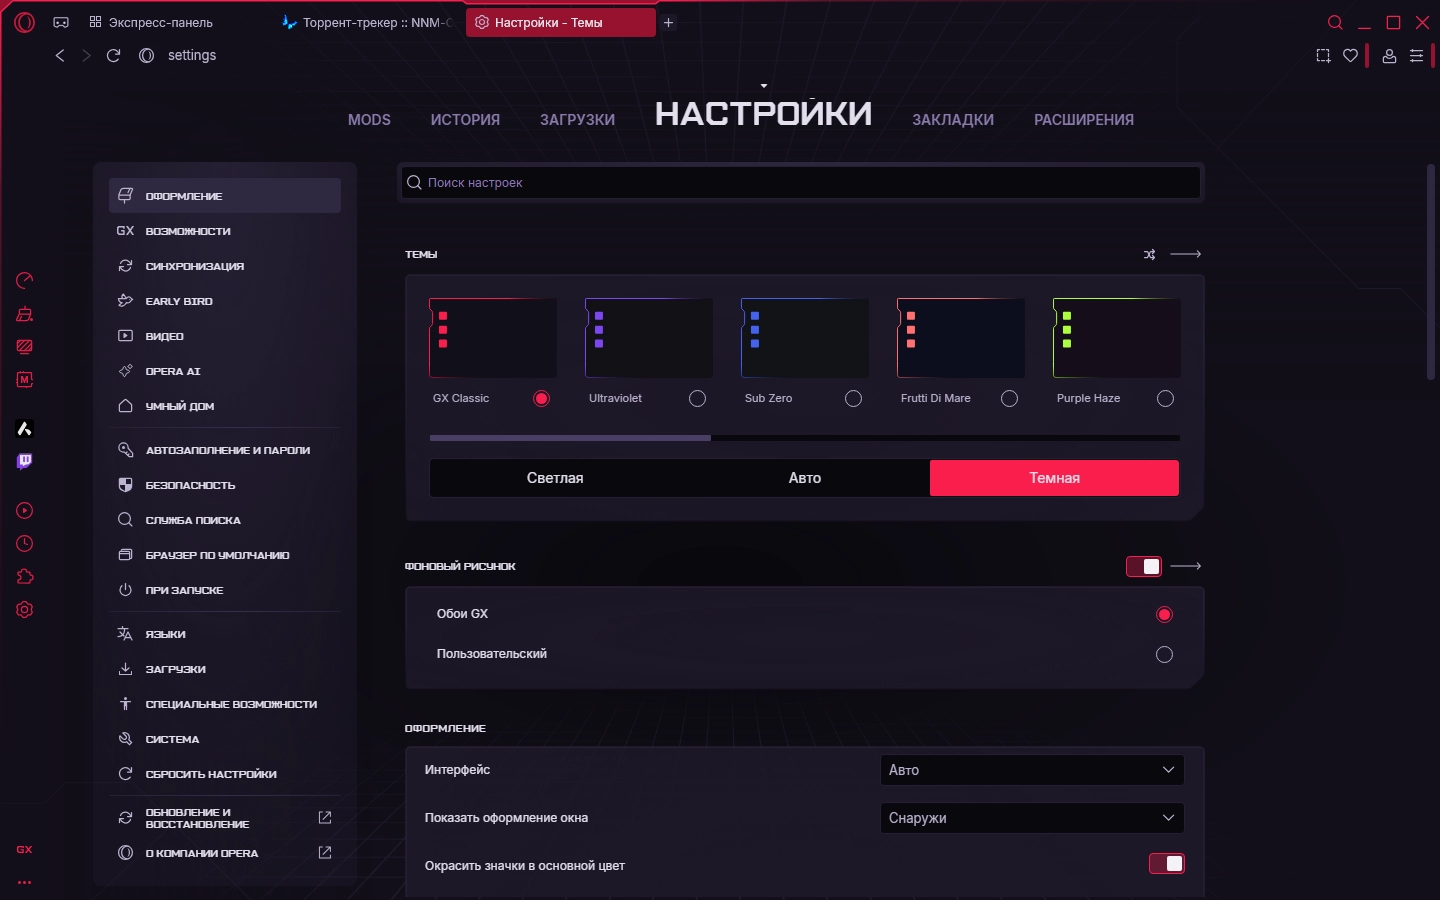Expand themes section with the arrow
The height and width of the screenshot is (900, 1440).
(x=1186, y=255)
